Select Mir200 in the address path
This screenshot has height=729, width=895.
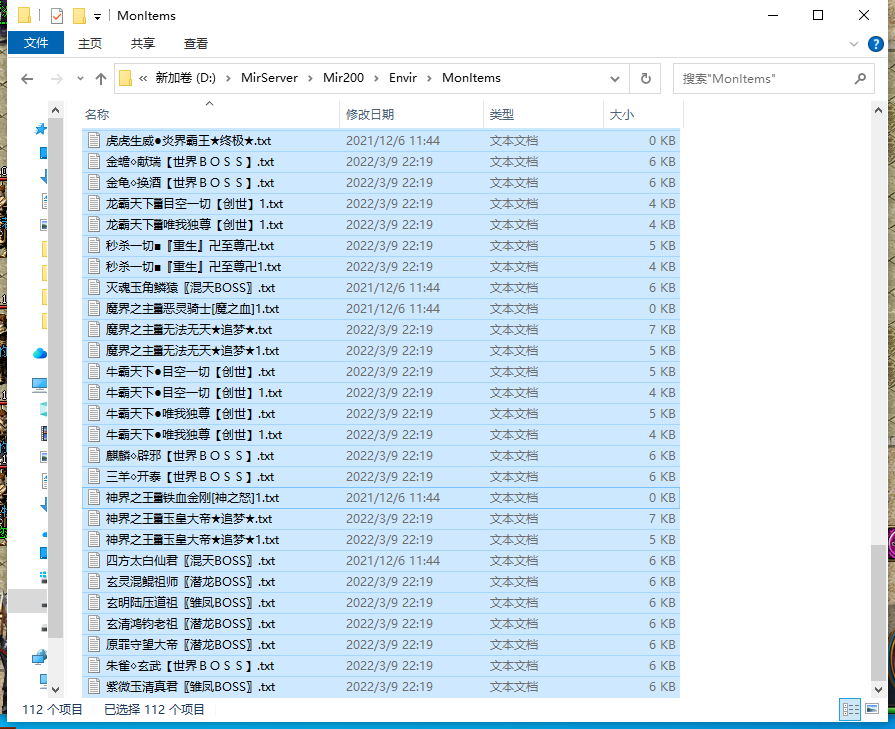(x=343, y=78)
